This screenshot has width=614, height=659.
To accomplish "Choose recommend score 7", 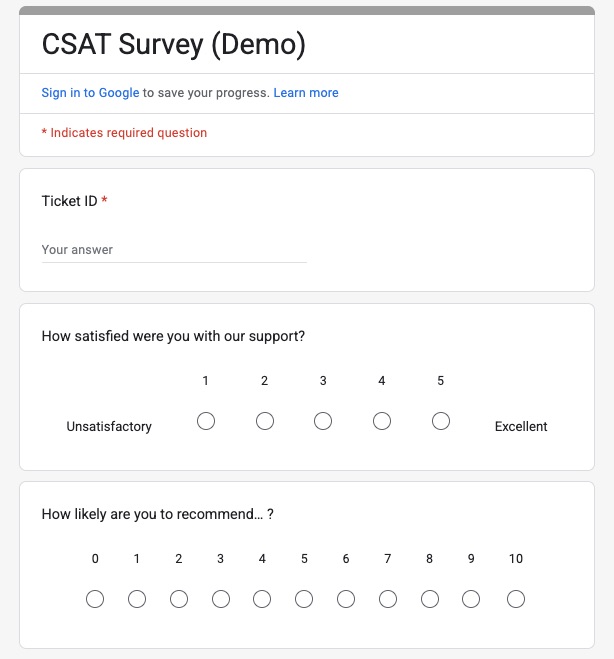I will [x=388, y=599].
